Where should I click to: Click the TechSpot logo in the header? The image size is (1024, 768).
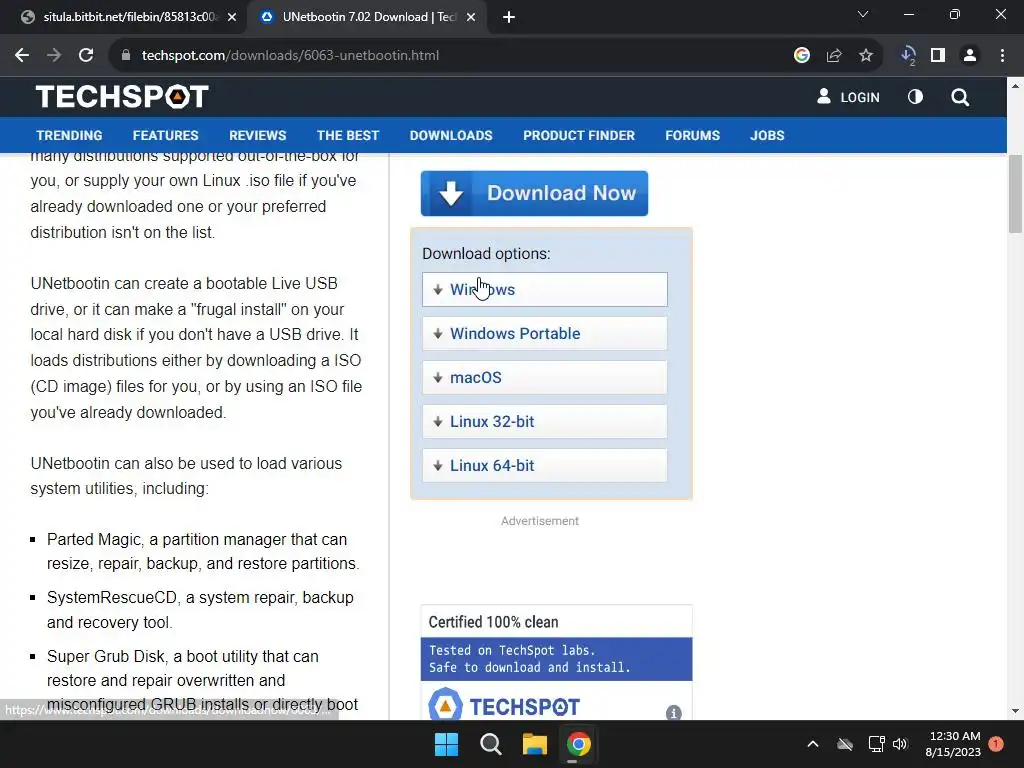point(122,97)
